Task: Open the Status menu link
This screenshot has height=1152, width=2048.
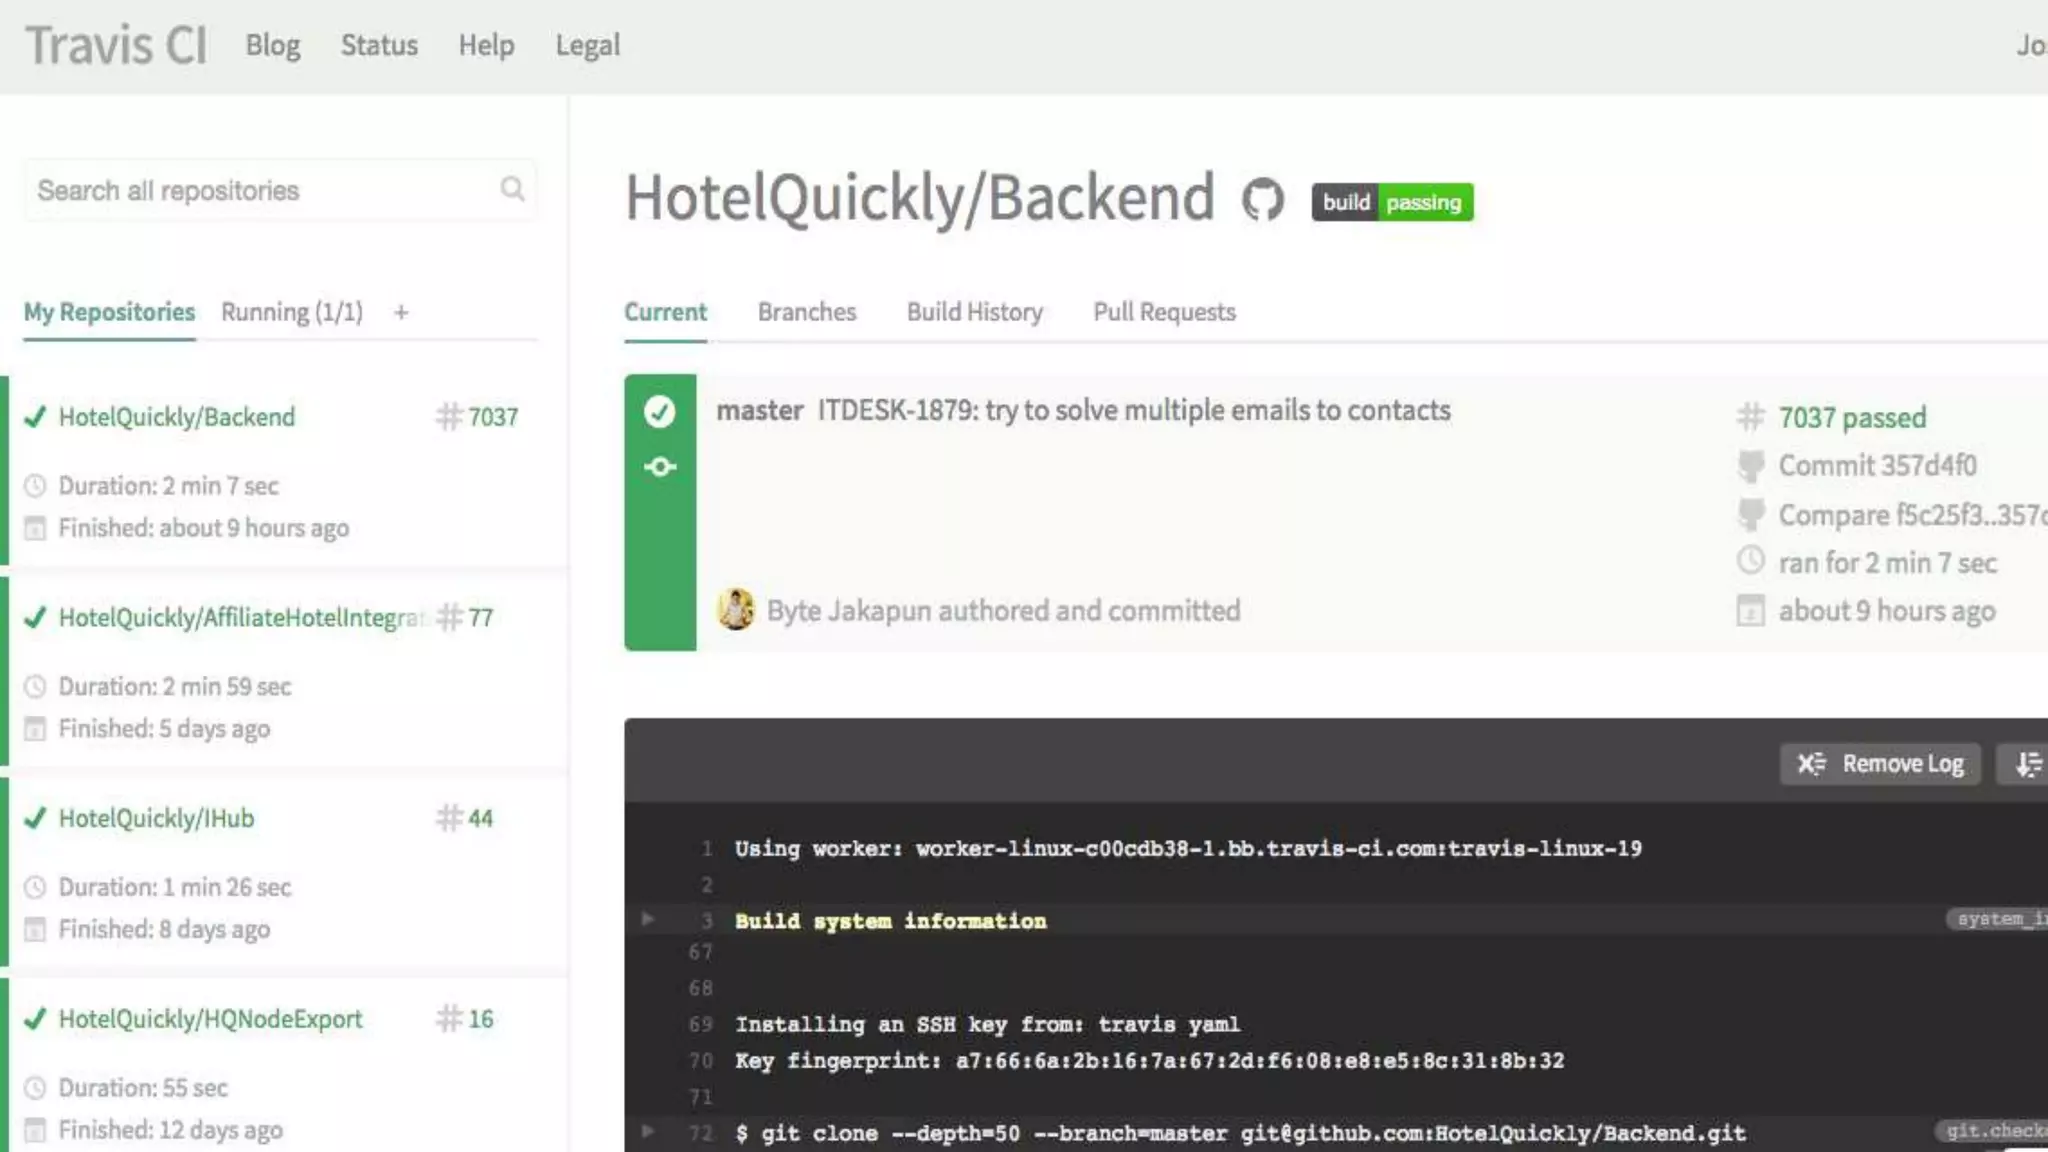Action: (x=379, y=45)
